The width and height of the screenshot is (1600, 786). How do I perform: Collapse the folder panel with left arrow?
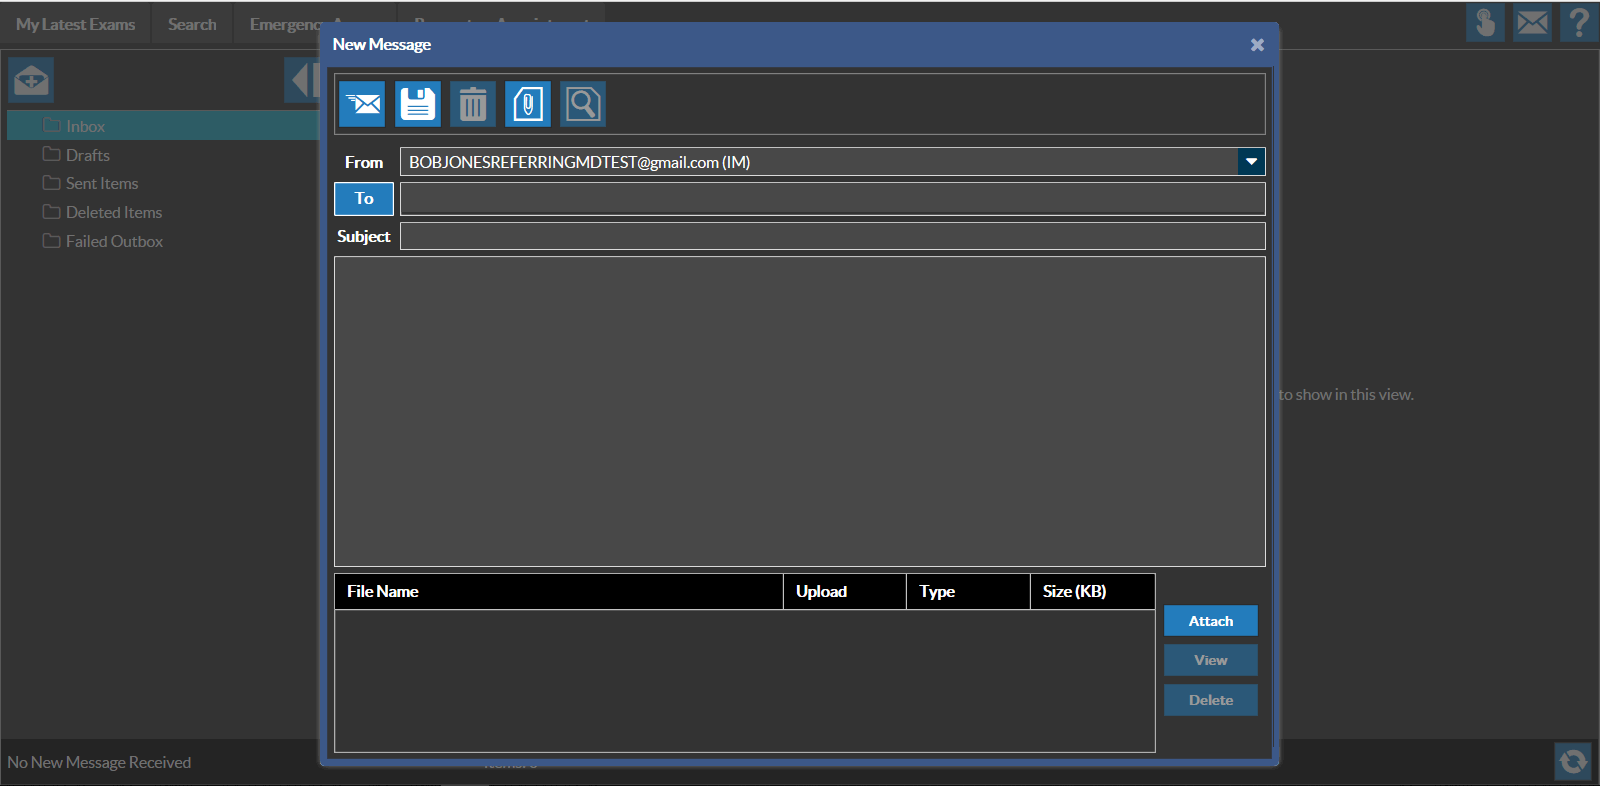(x=302, y=80)
